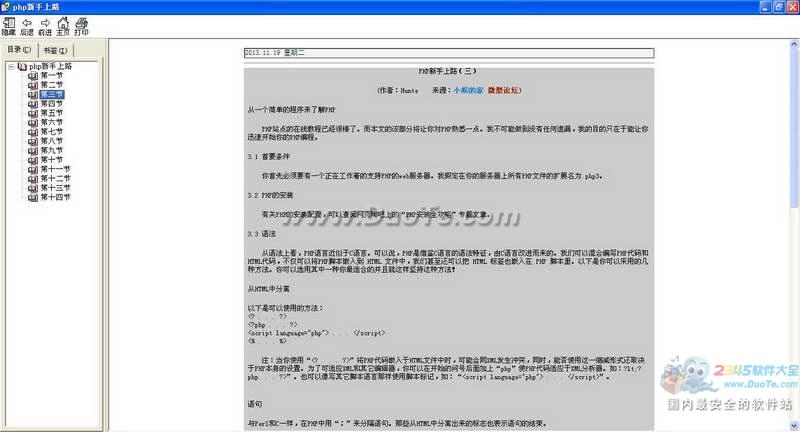Open chapter 第十四节 in the tree

pos(55,197)
